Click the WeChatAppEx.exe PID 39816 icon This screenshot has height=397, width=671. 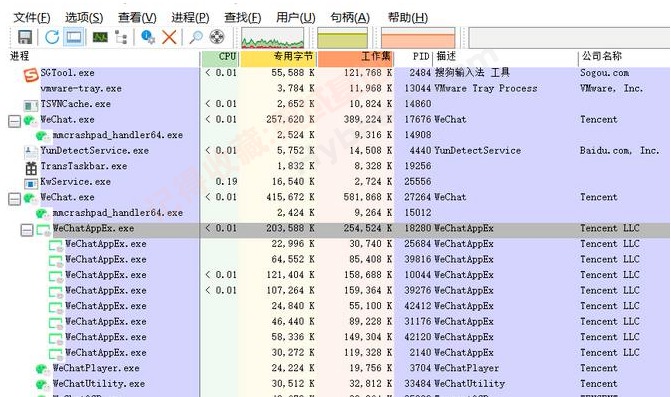(x=56, y=261)
